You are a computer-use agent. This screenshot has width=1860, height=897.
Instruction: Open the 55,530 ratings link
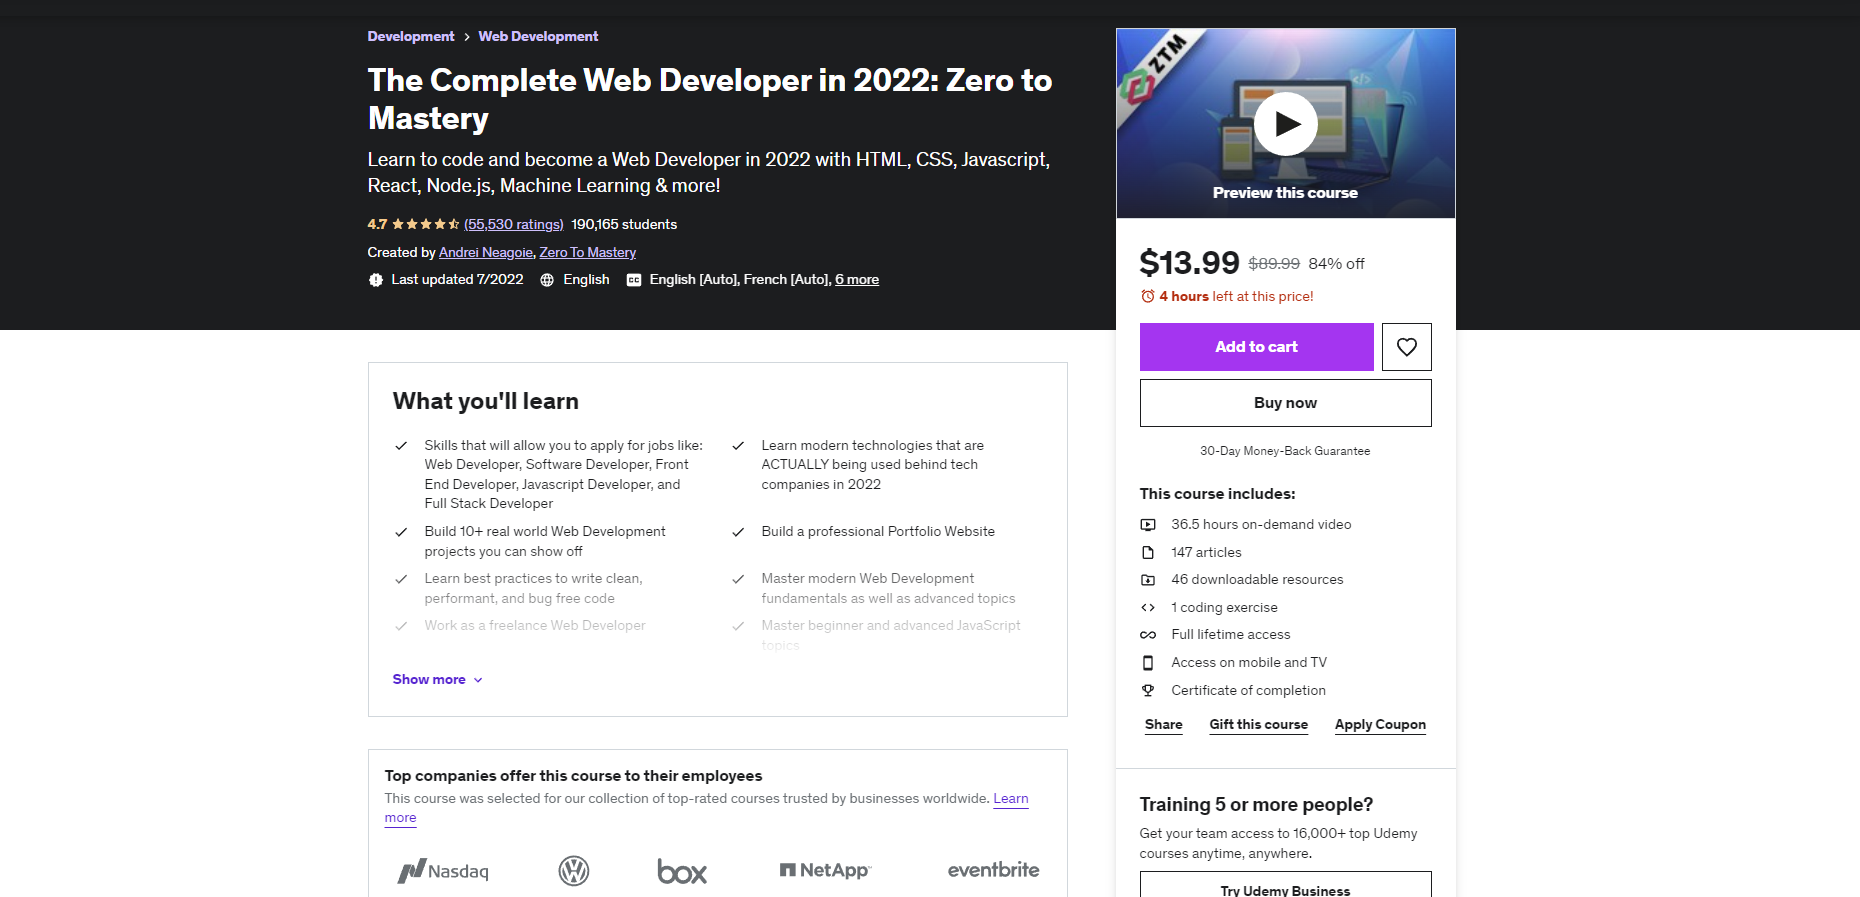514,225
